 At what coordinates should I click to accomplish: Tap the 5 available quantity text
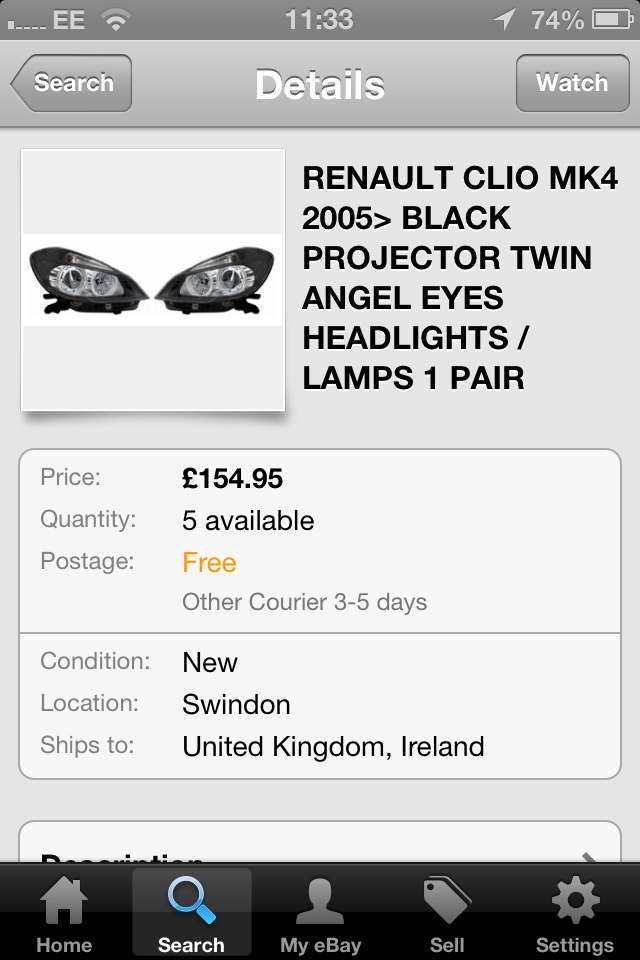click(248, 521)
